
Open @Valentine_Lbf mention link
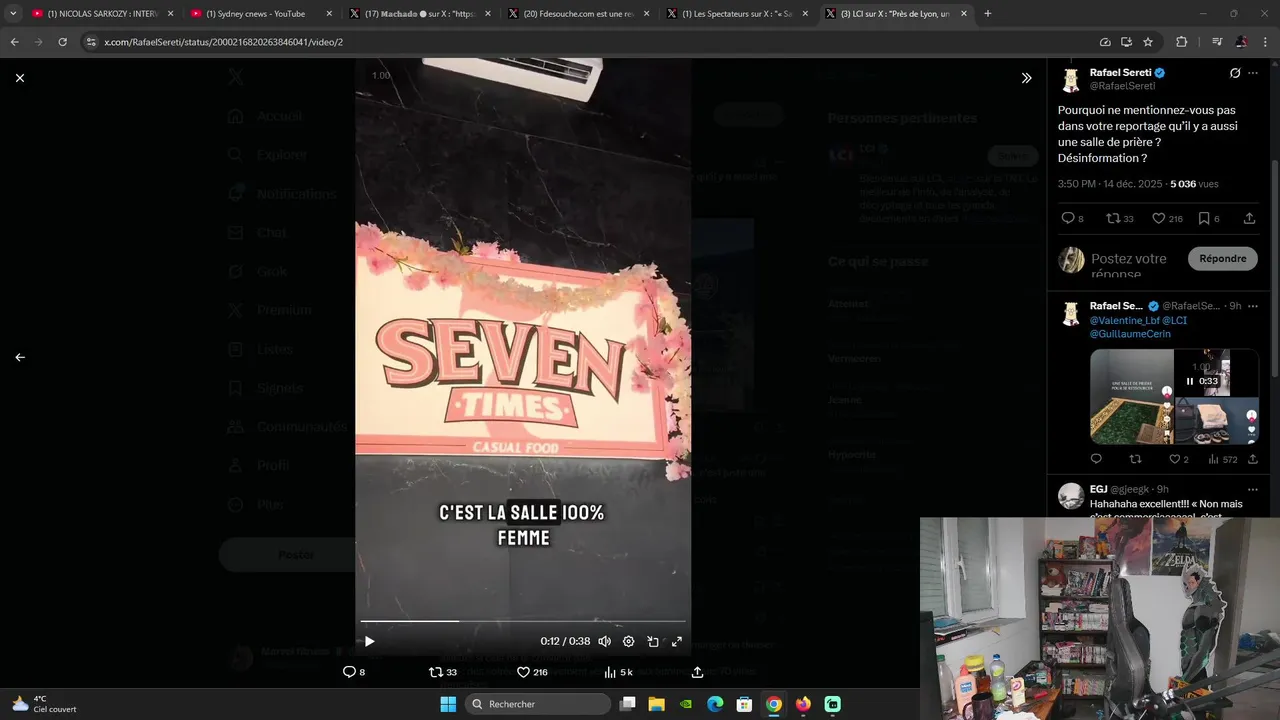(1124, 320)
